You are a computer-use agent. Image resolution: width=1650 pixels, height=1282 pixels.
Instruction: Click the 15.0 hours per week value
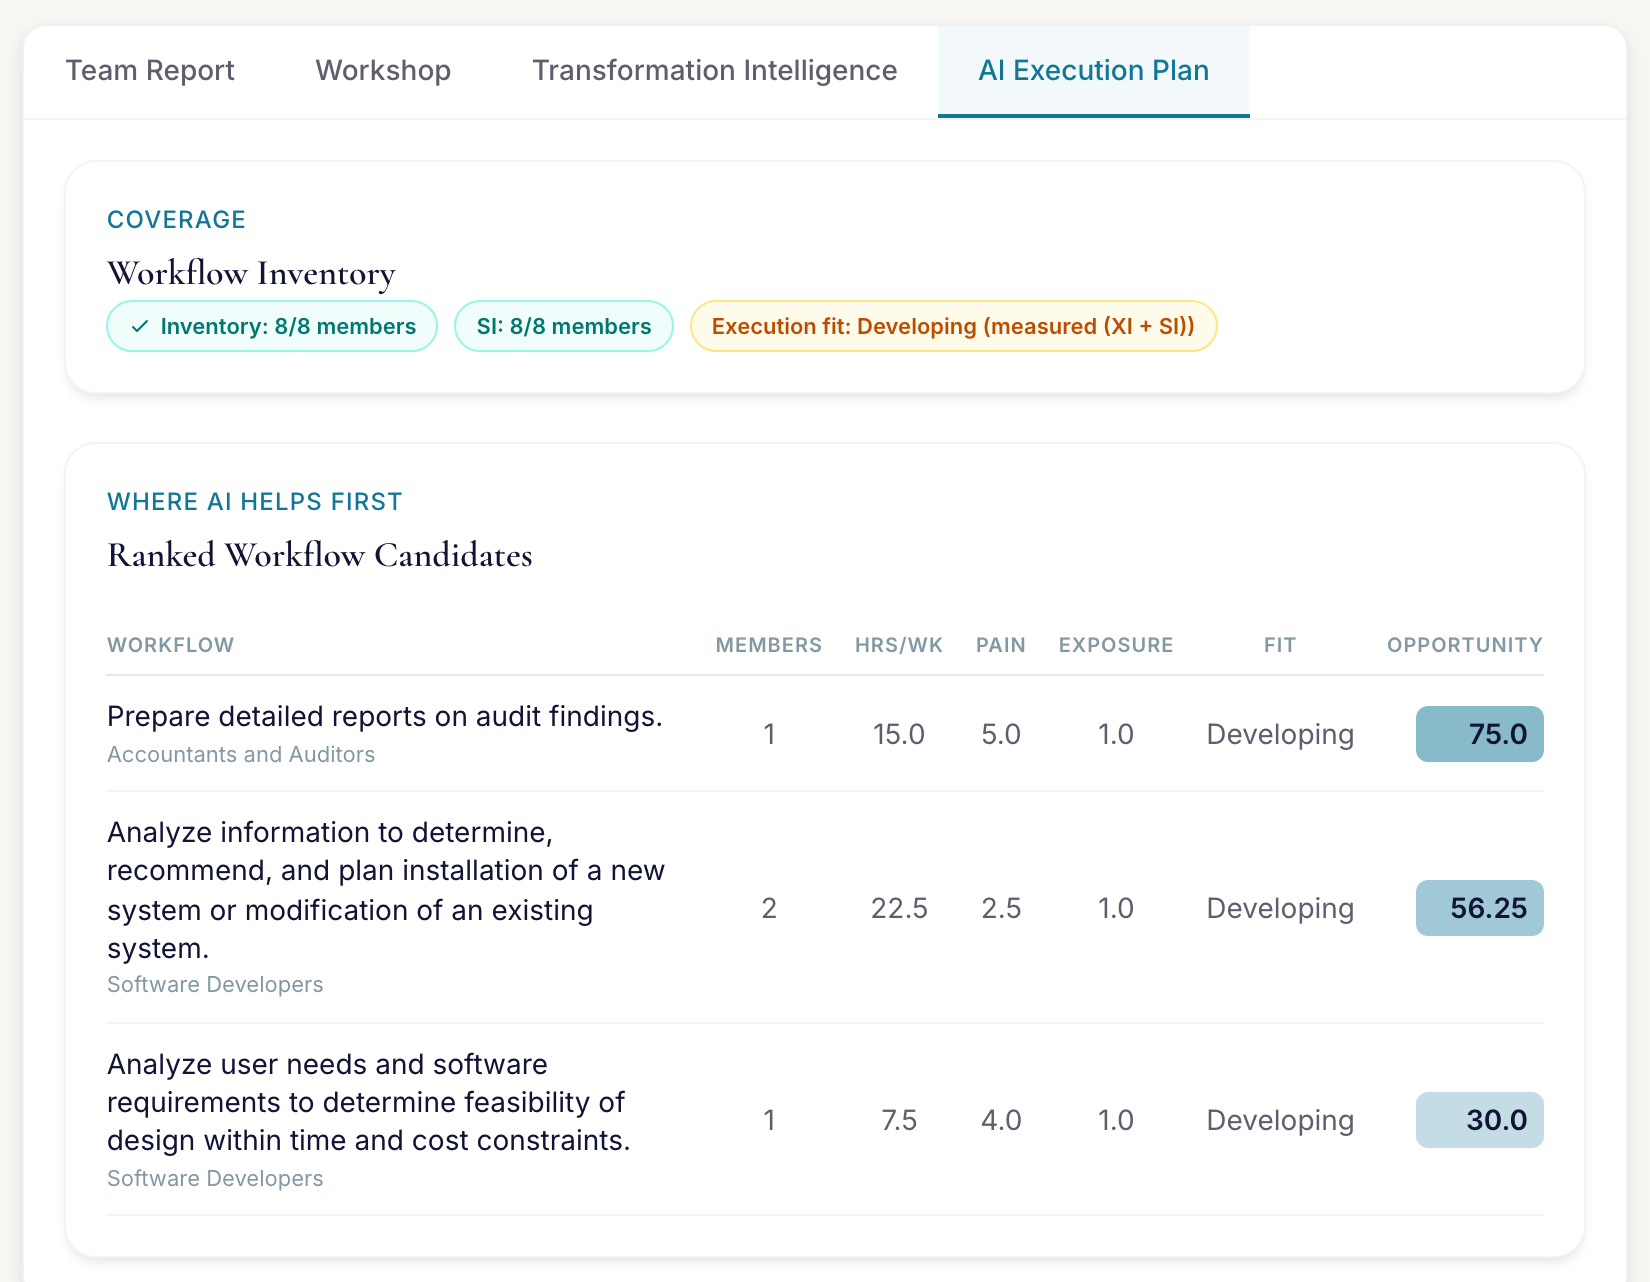(x=899, y=734)
